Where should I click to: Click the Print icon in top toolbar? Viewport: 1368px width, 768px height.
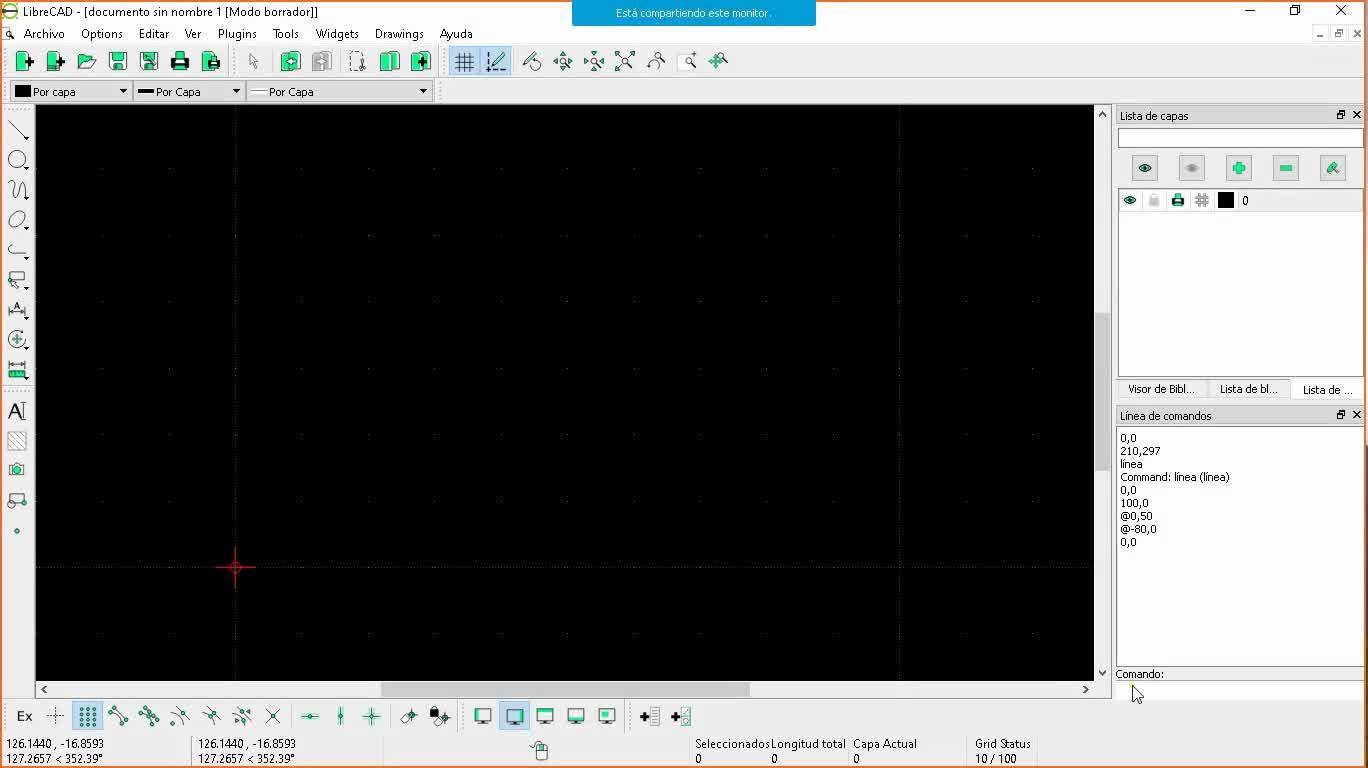coord(180,62)
